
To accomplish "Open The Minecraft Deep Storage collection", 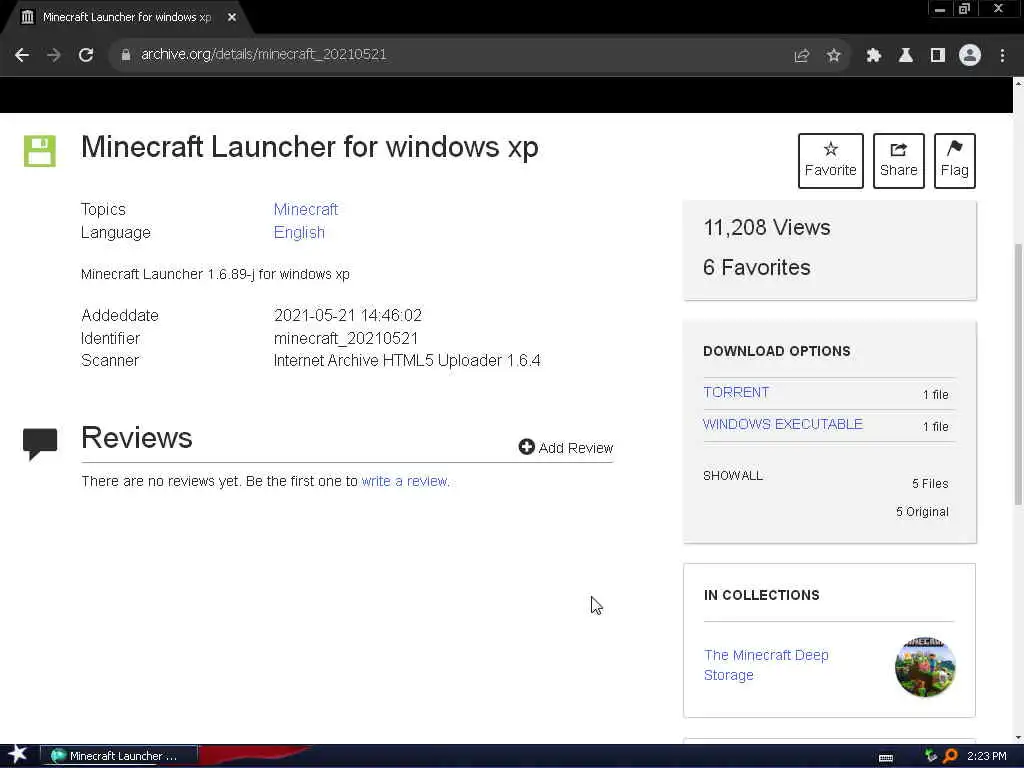I will point(766,665).
